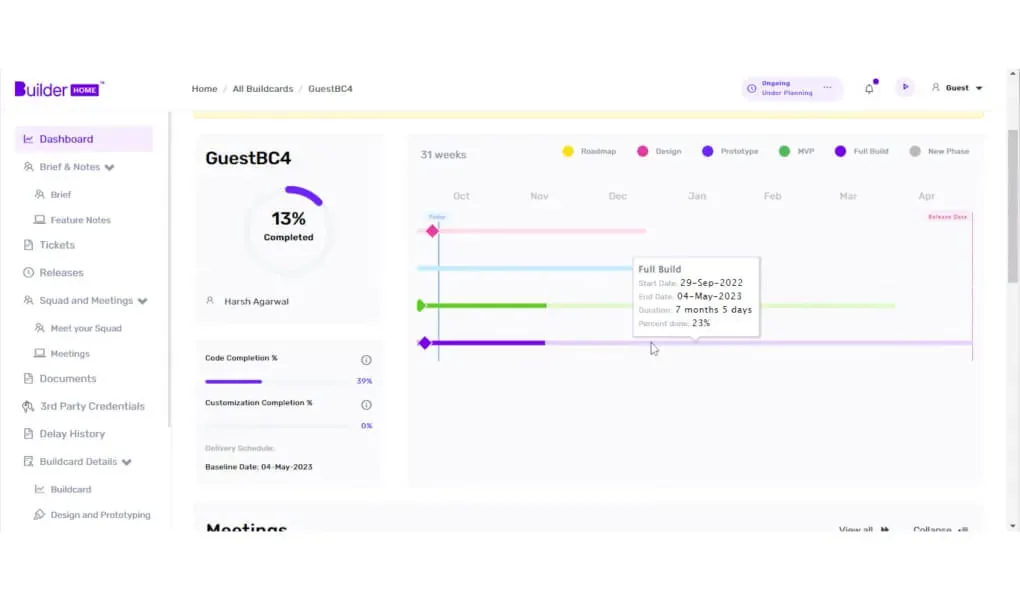This screenshot has width=1020, height=600.
Task: Click the purple play button in header
Action: [x=905, y=87]
